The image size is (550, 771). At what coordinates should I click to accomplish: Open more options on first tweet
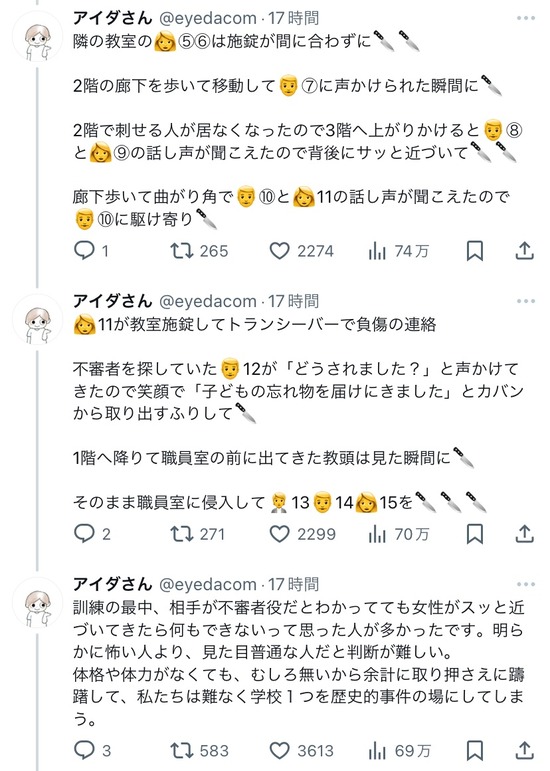click(525, 18)
